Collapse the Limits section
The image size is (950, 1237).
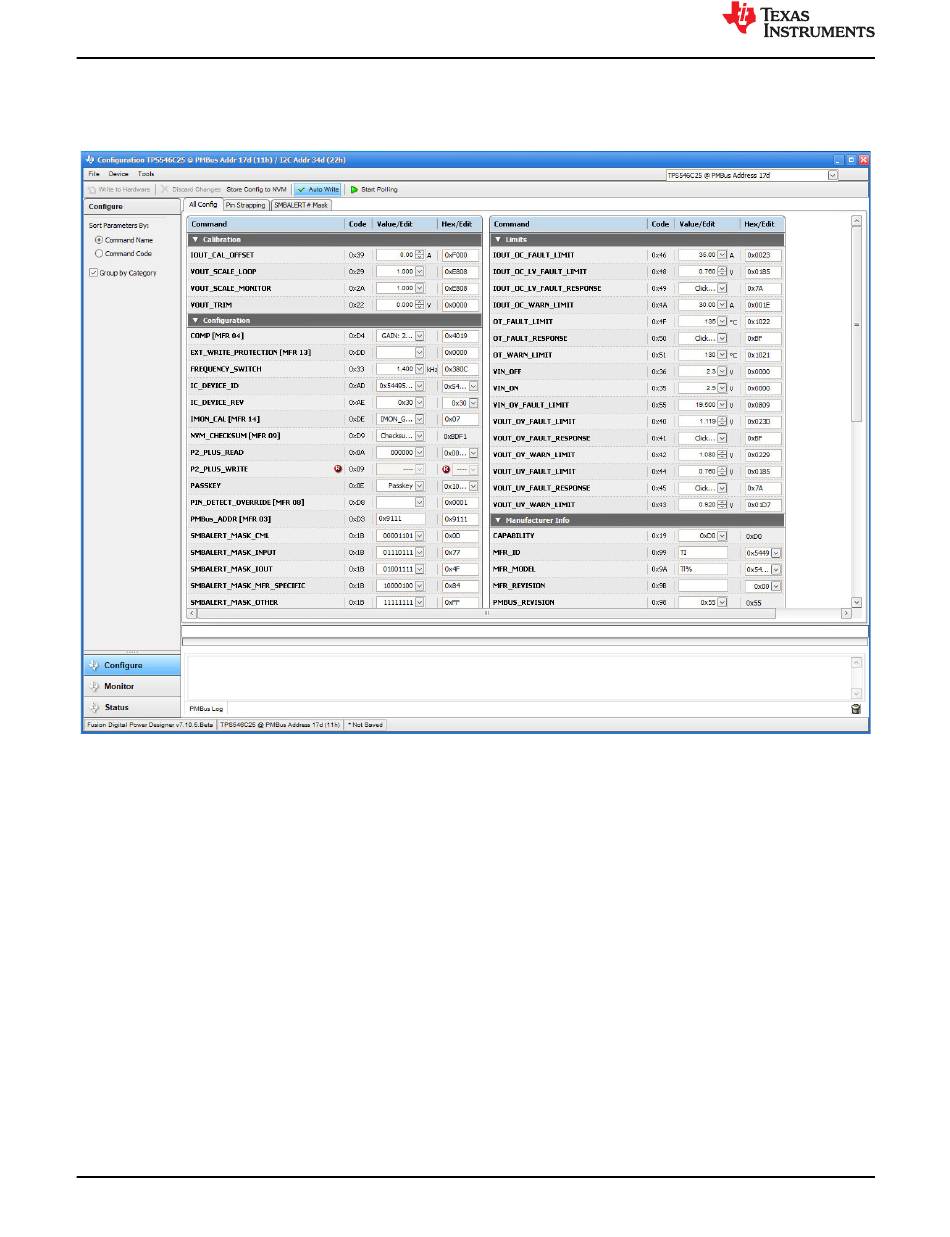(x=498, y=240)
